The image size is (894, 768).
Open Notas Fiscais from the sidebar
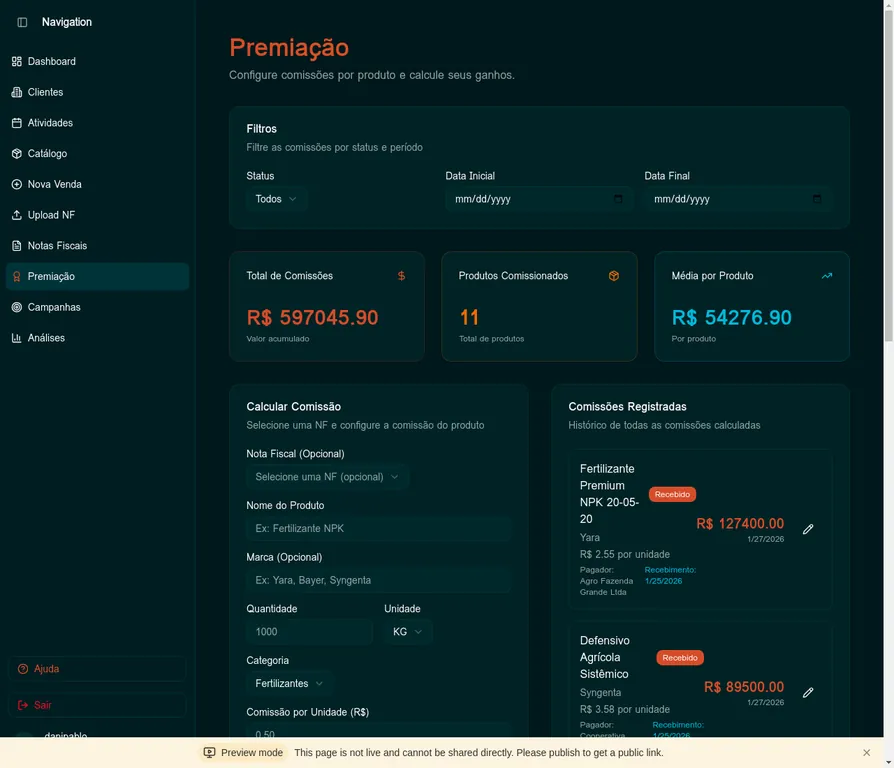[x=56, y=245]
